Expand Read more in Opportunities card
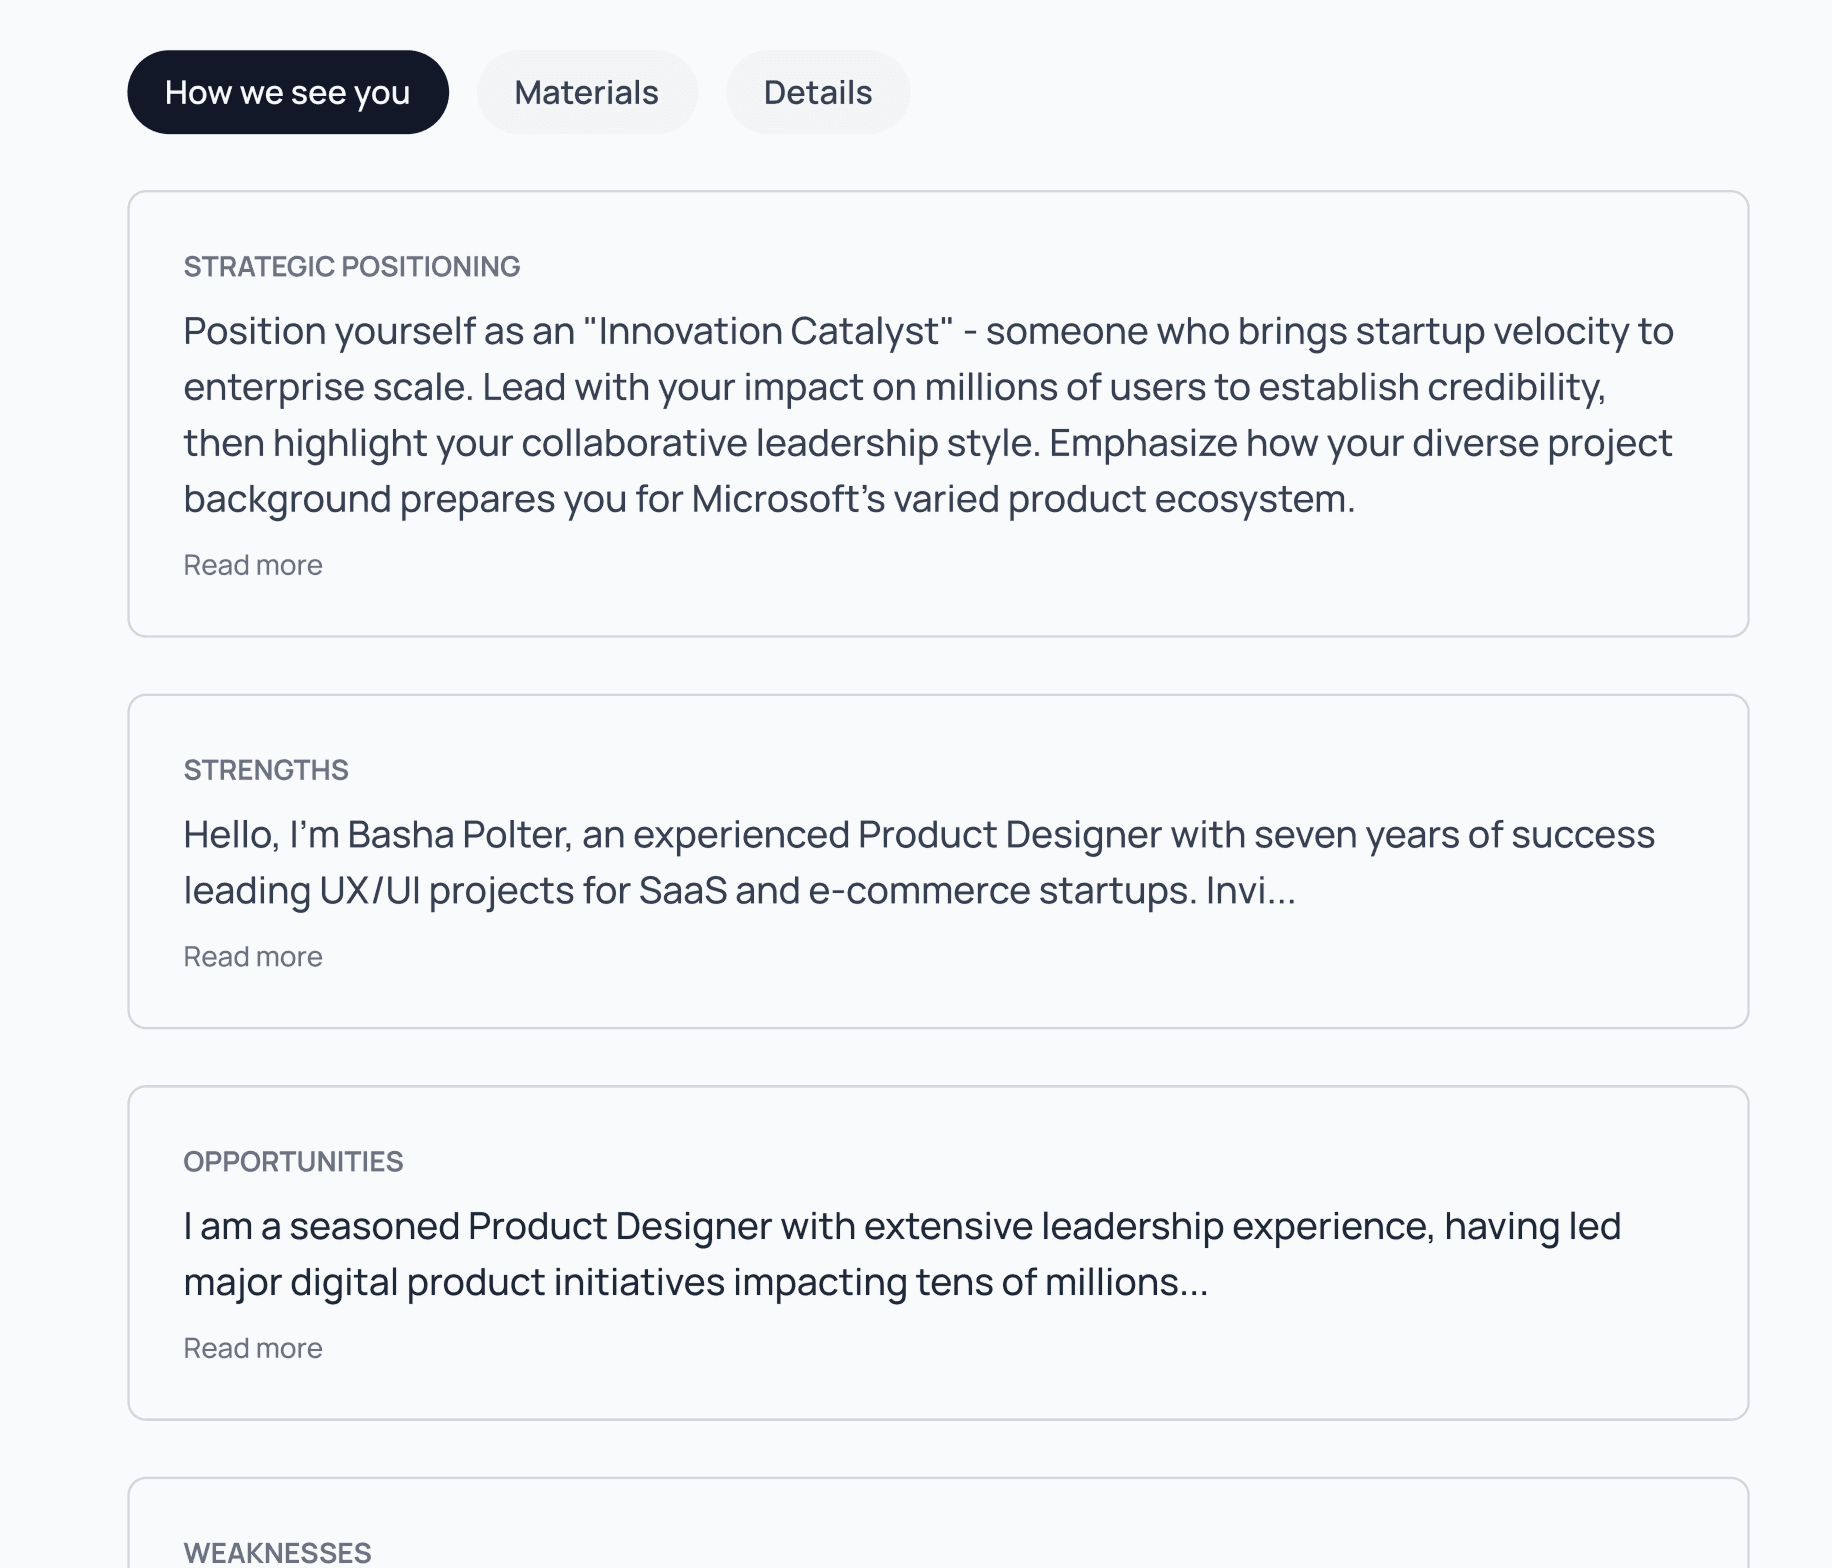This screenshot has width=1832, height=1568. tap(253, 1348)
